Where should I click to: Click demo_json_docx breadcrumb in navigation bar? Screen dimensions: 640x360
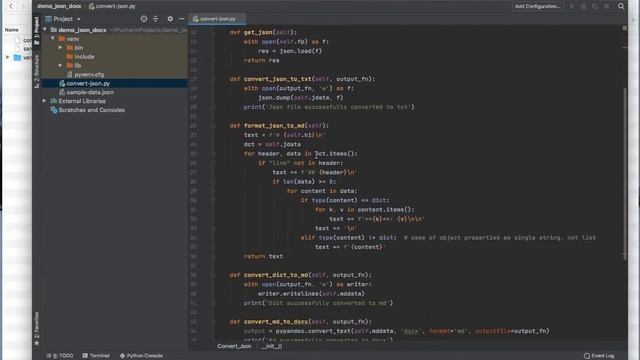pyautogui.click(x=59, y=6)
